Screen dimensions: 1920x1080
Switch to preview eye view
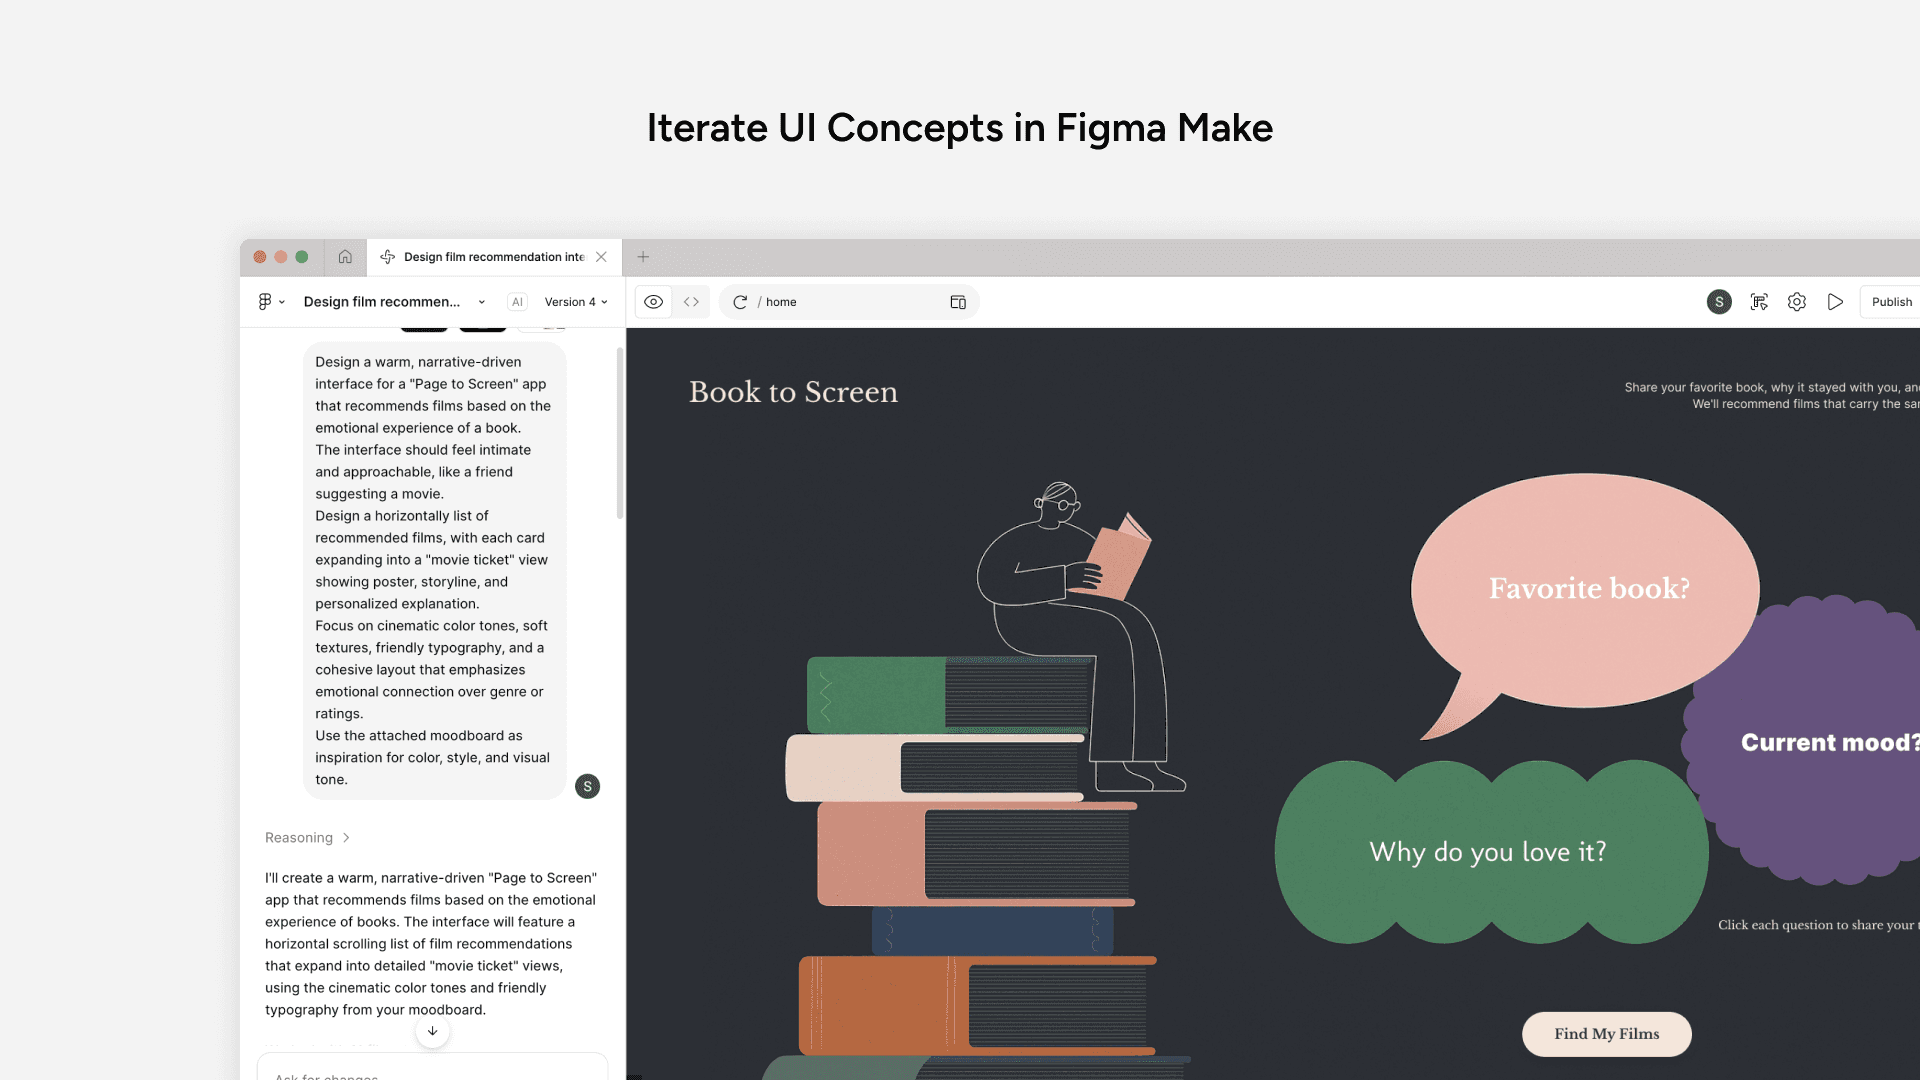654,302
